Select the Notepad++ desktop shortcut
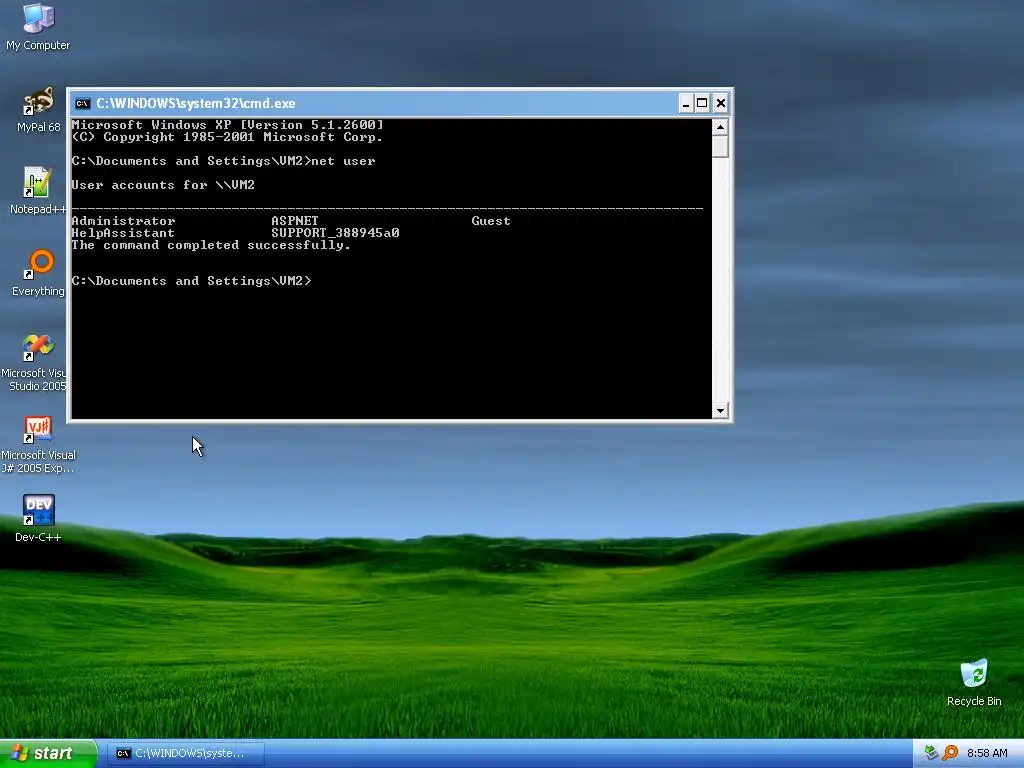The width and height of the screenshot is (1024, 768). tap(38, 191)
